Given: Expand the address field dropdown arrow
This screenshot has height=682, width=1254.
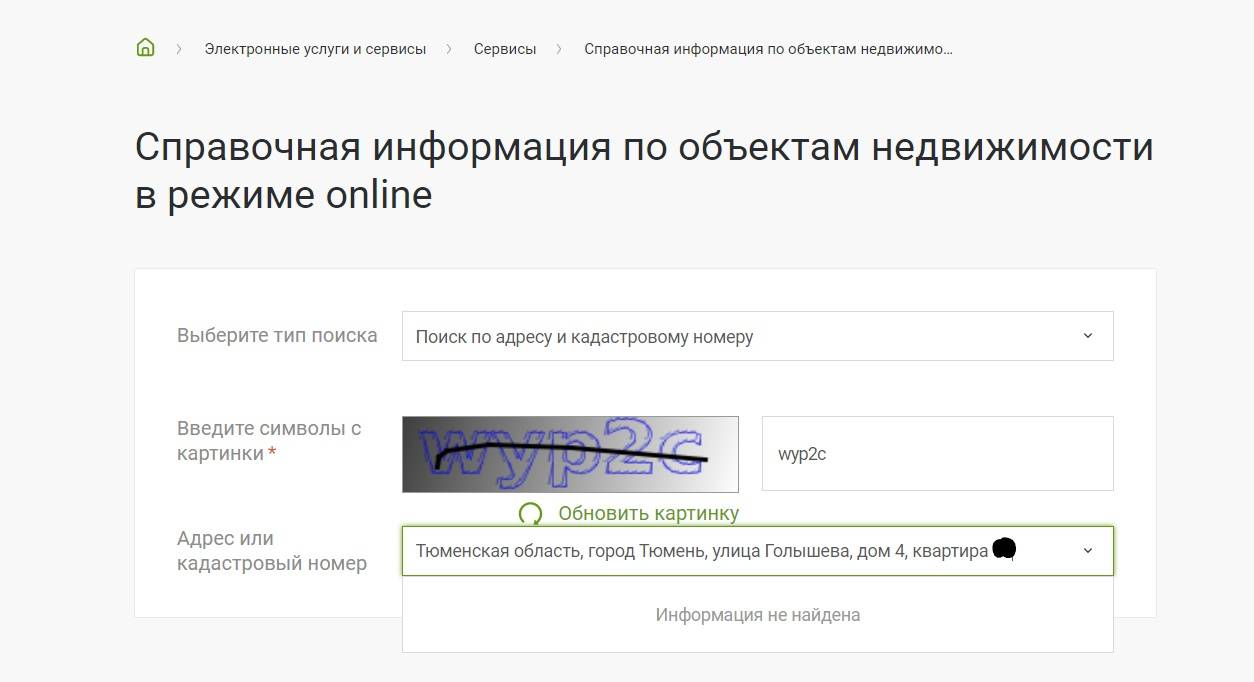Looking at the screenshot, I should pyautogui.click(x=1088, y=551).
